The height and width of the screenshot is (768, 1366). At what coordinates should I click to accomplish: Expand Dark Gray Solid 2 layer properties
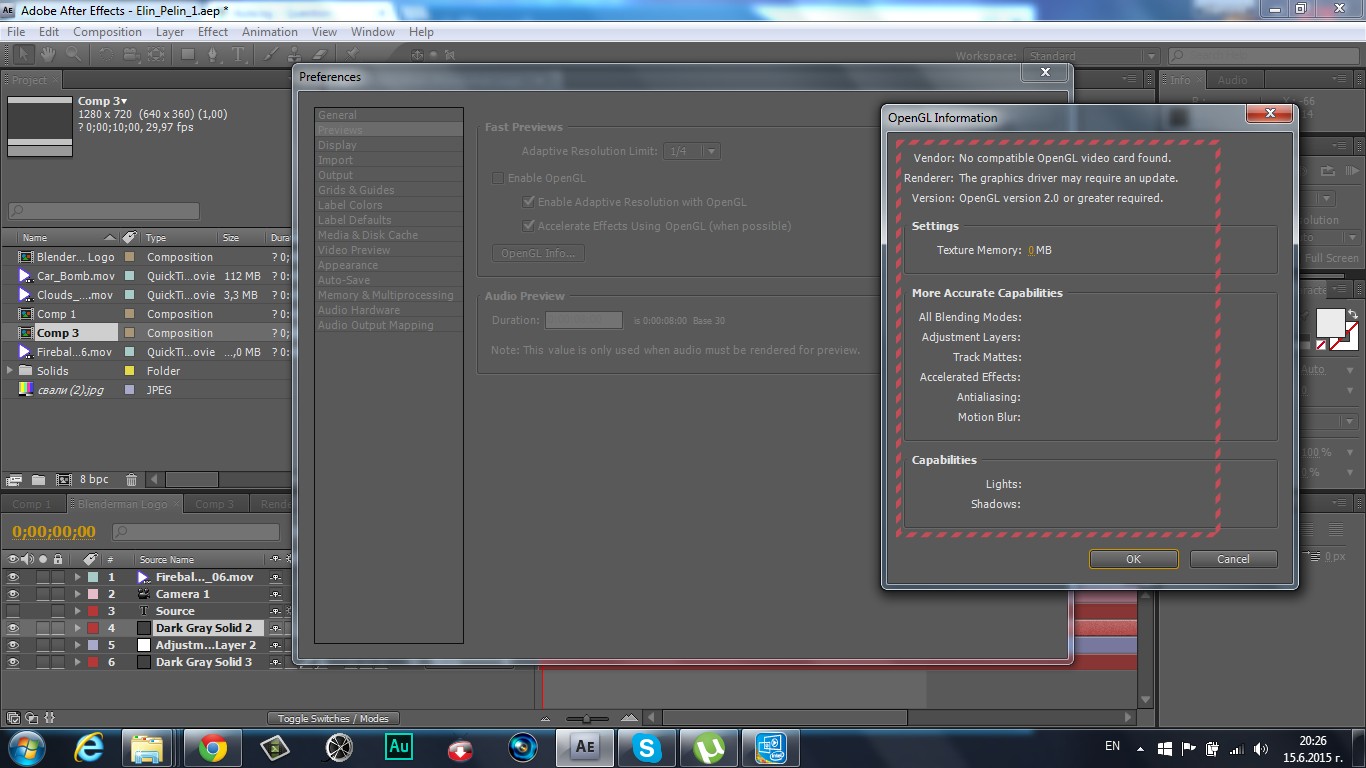pyautogui.click(x=77, y=628)
